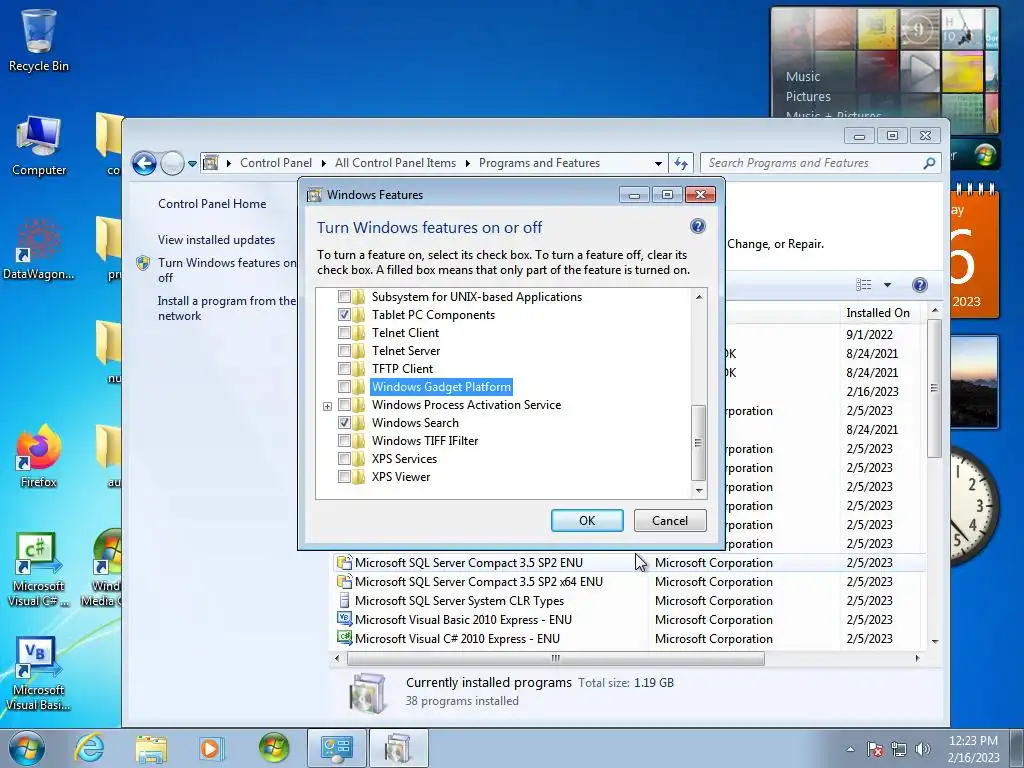
Task: Click the folder icon beside Windows Search
Action: (359, 423)
